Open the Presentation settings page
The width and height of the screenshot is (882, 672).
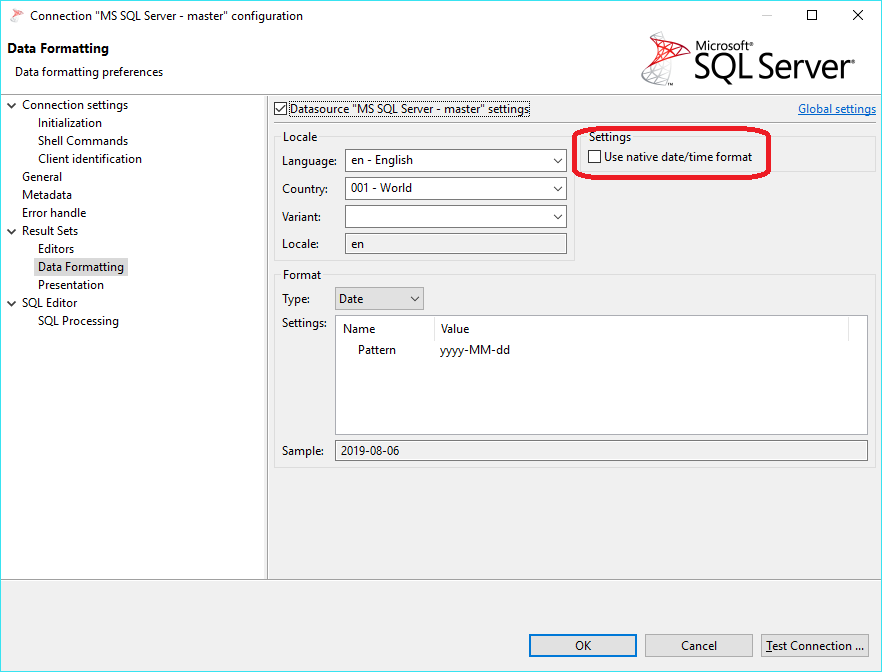click(70, 284)
